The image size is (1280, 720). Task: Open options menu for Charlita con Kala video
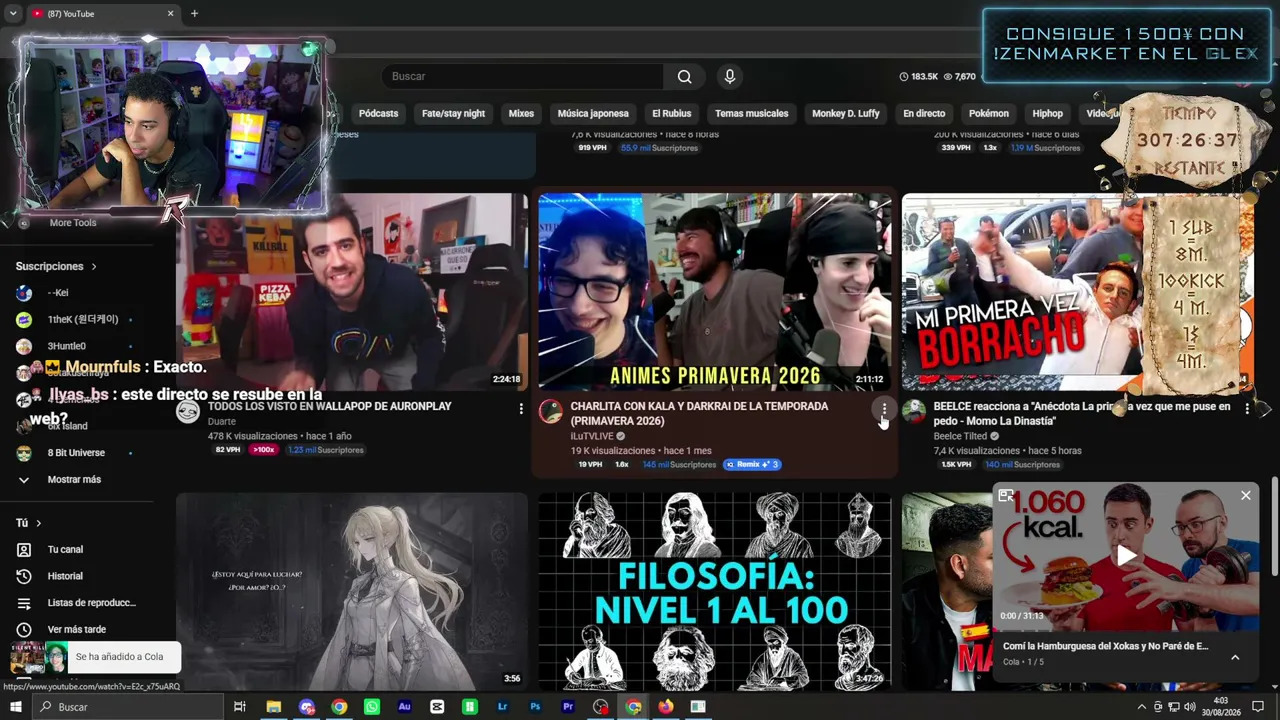(x=884, y=408)
